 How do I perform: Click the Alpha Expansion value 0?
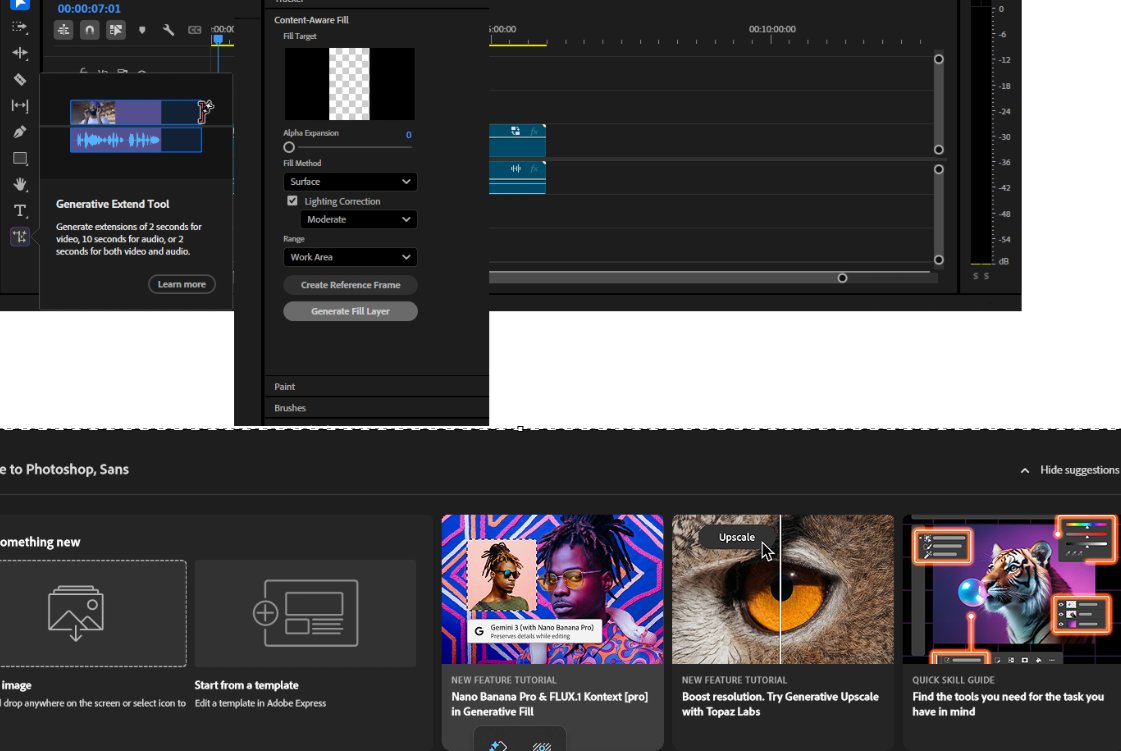pos(408,134)
